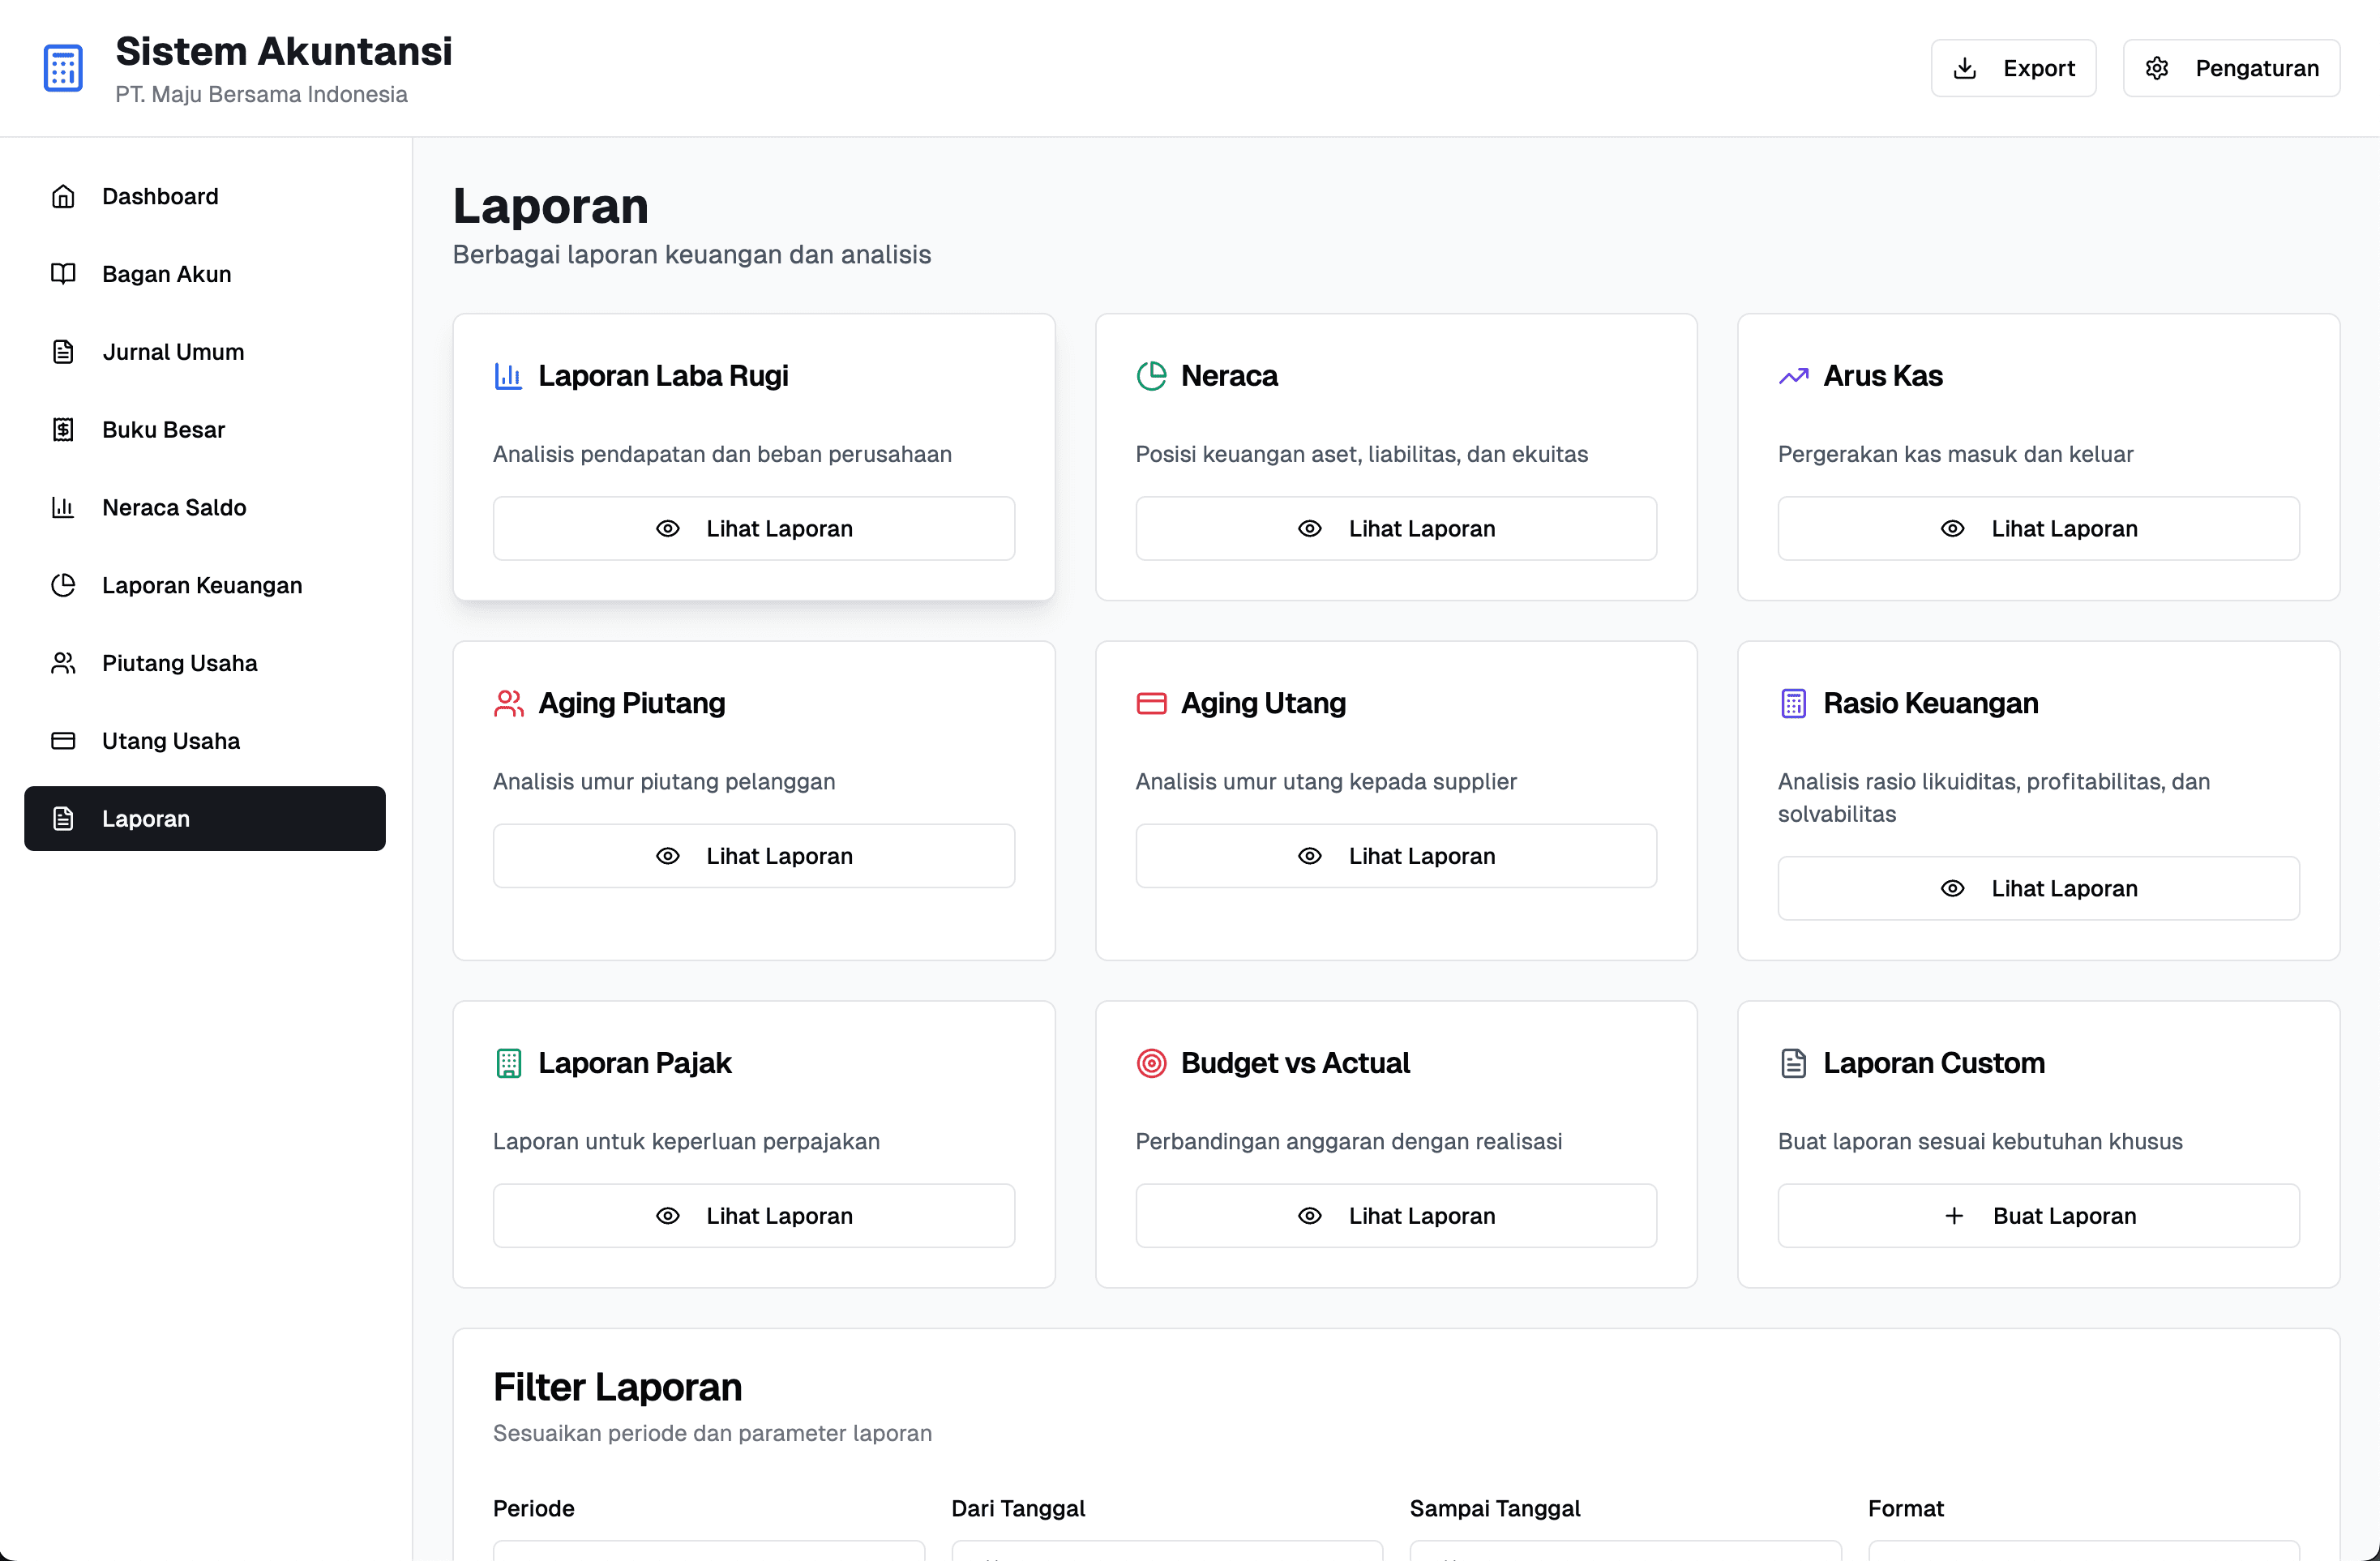Screen dimensions: 2380x1561
Task: Open Utang Usaha menu item
Action: [205, 741]
